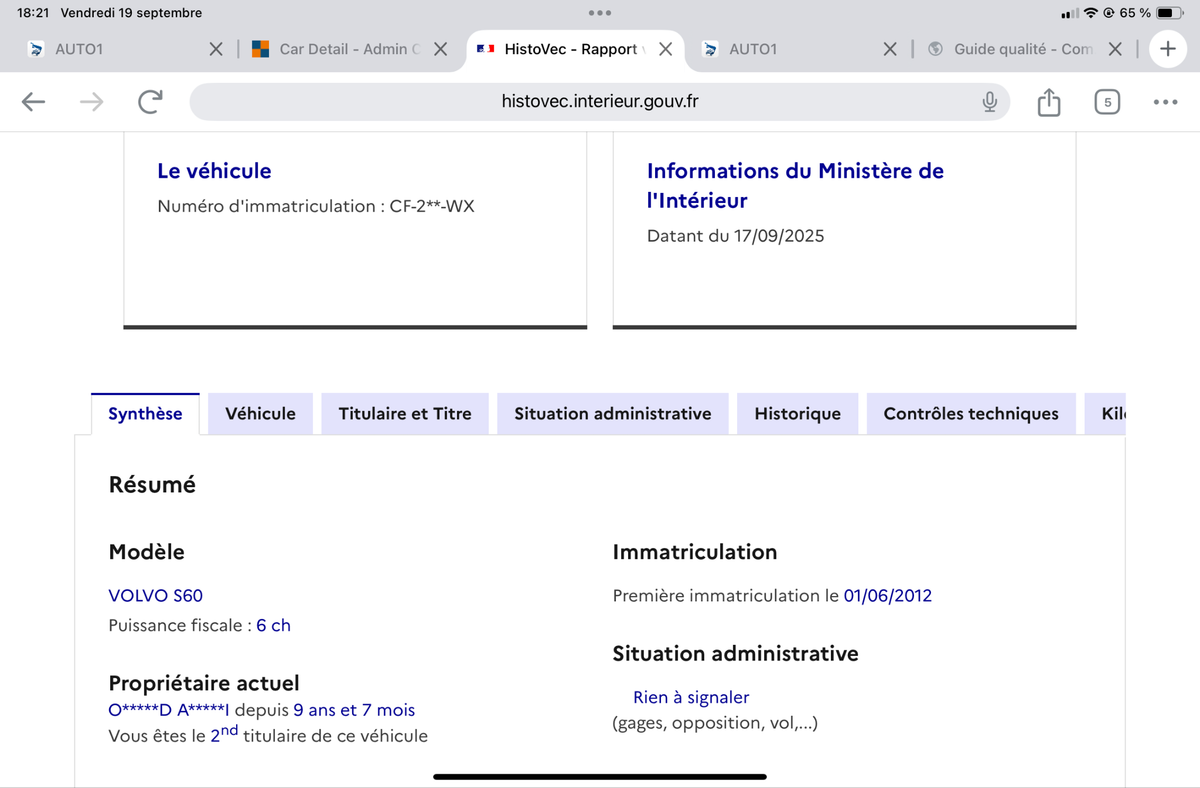Add a new browser tab
The height and width of the screenshot is (788, 1200).
[1167, 49]
